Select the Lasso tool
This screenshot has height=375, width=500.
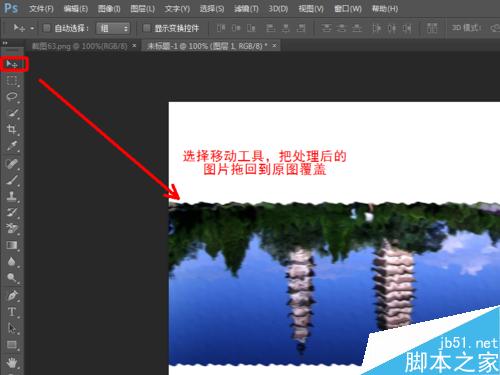coord(12,97)
